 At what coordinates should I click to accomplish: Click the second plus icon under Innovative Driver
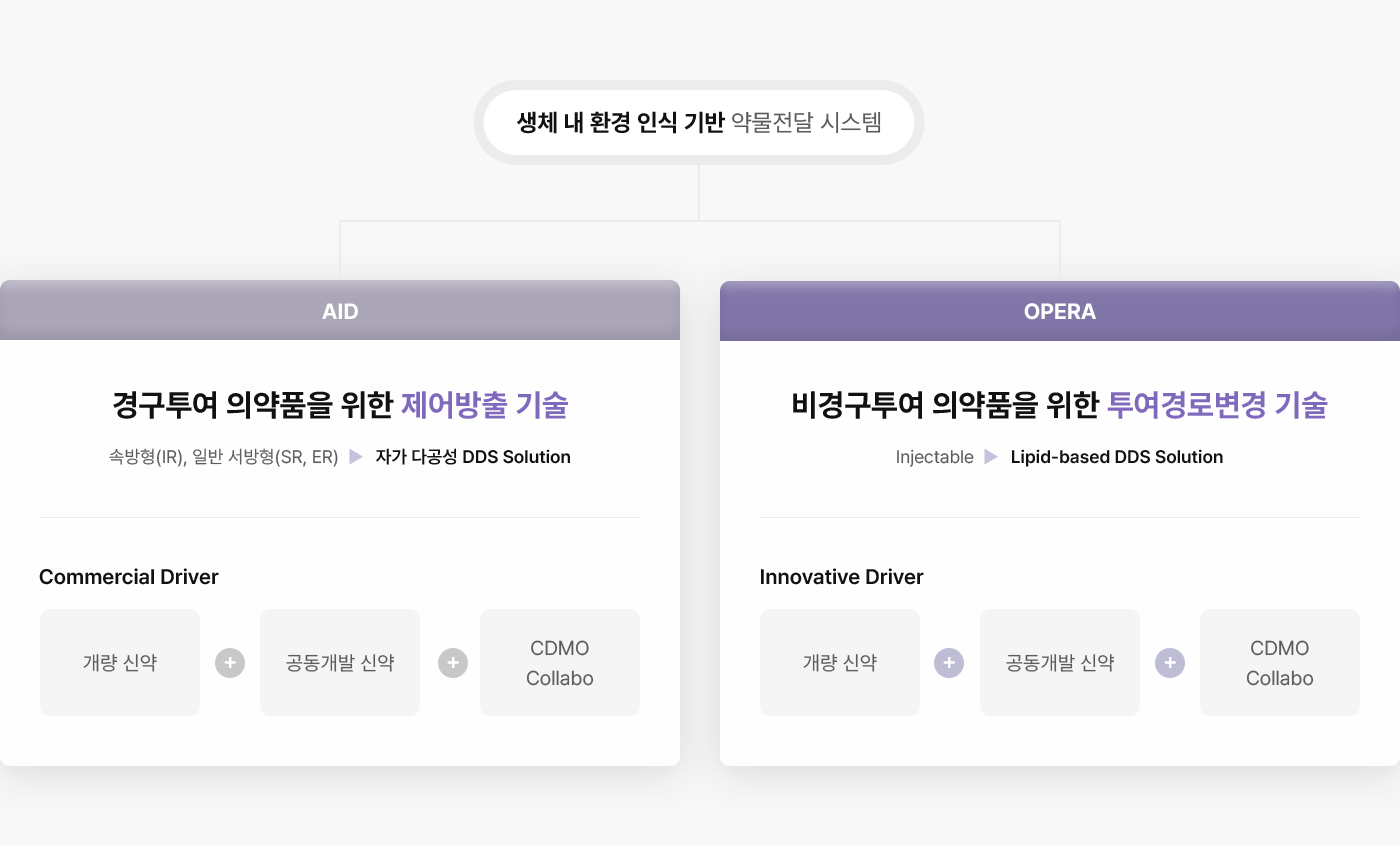[x=1170, y=663]
